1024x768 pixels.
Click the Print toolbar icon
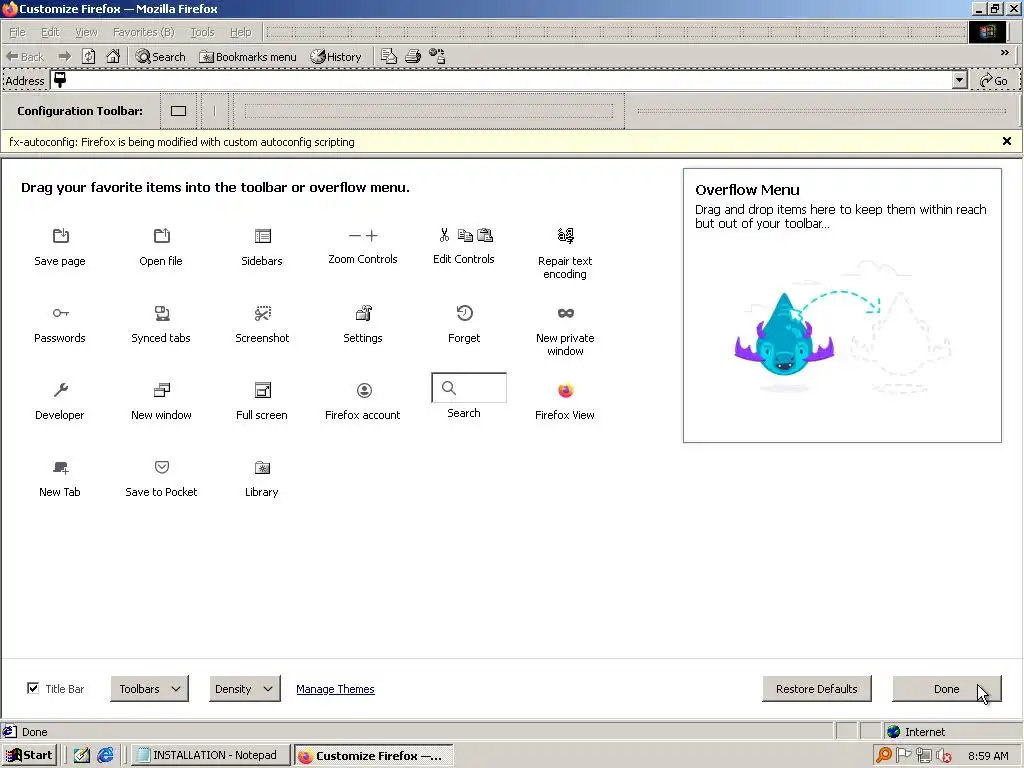(x=413, y=57)
